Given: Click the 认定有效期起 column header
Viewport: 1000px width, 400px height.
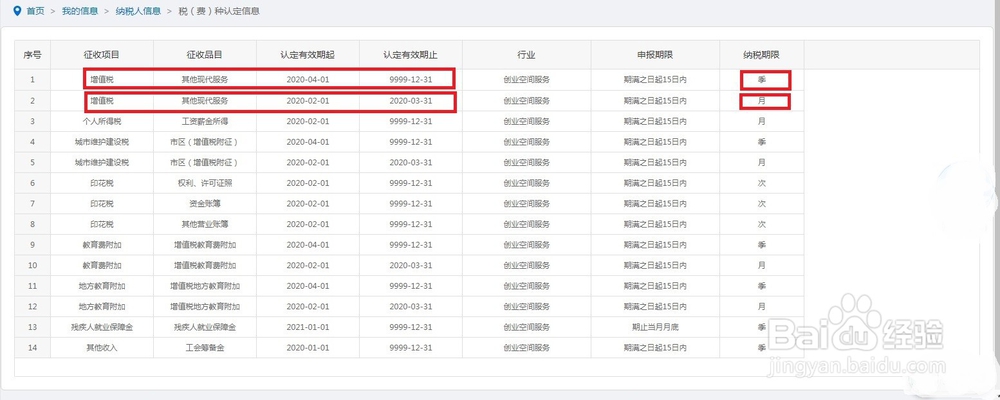Looking at the screenshot, I should pos(307,55).
